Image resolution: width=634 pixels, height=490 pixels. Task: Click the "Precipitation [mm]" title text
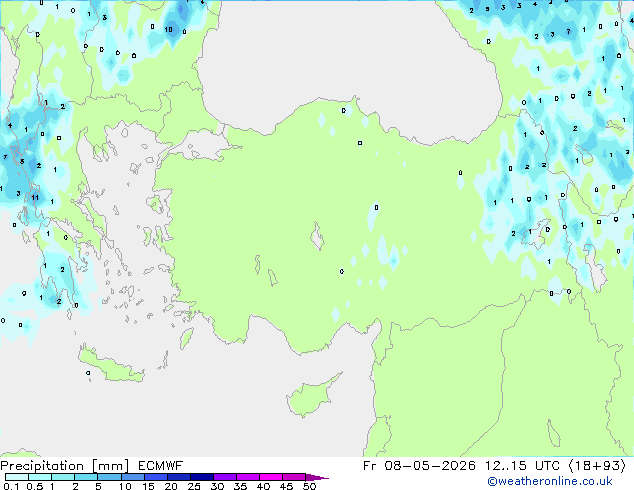[65, 466]
